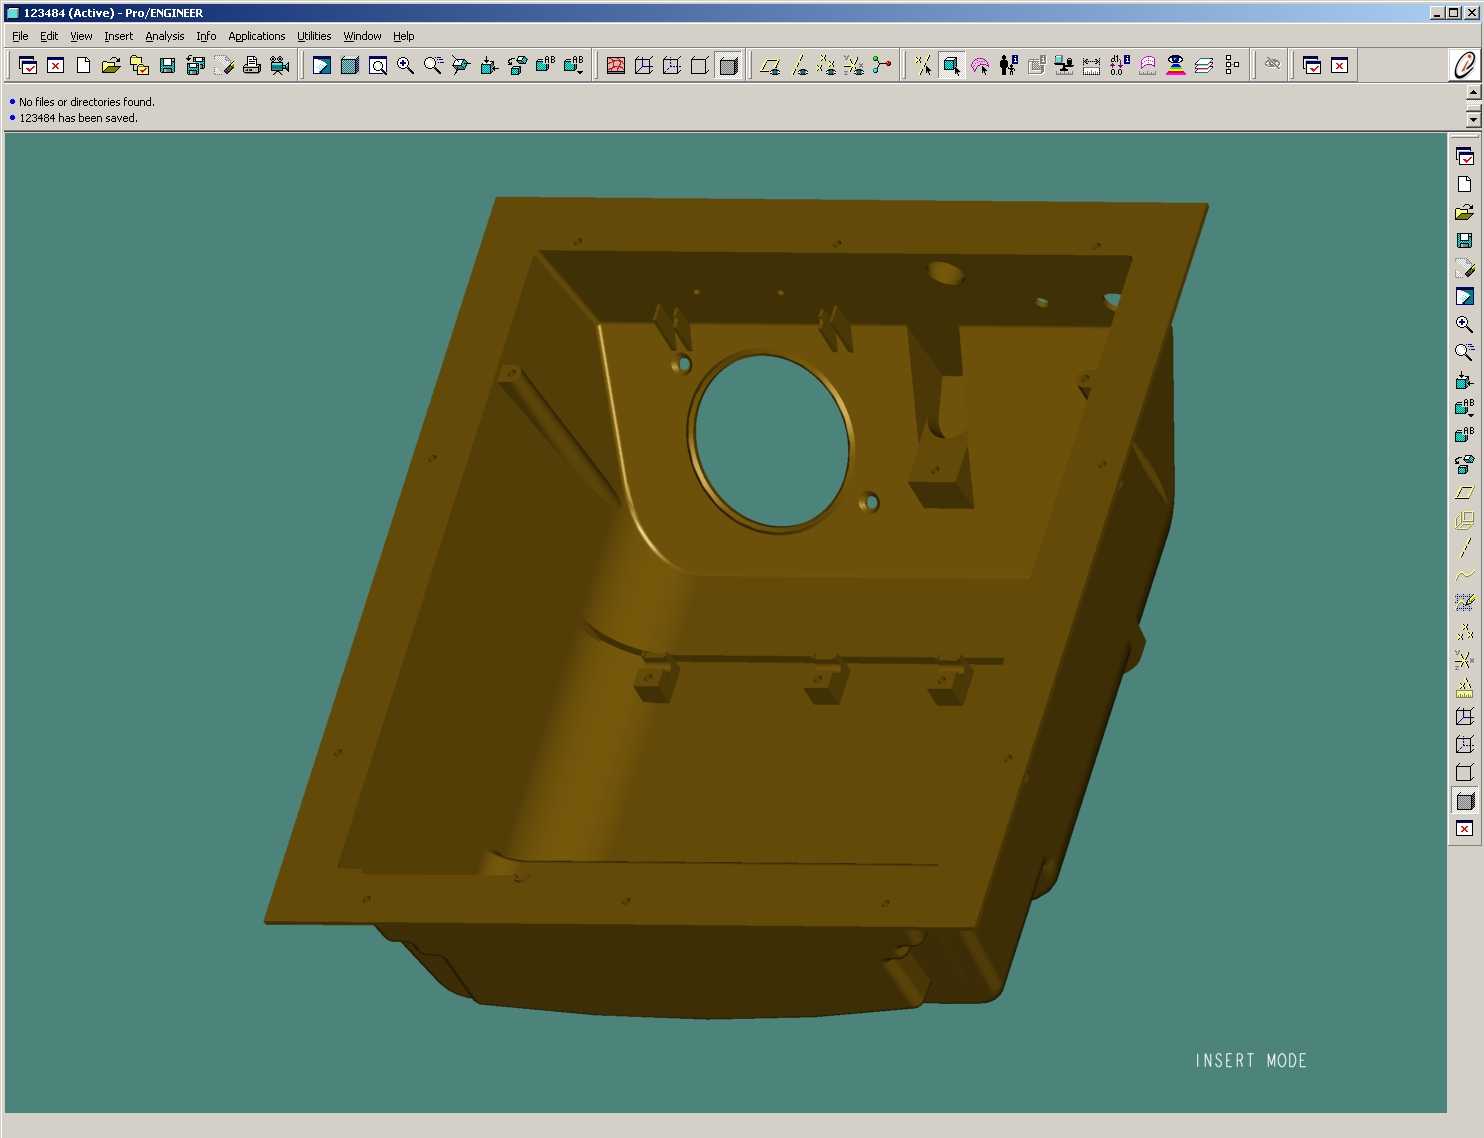Create a new object from top toolbar
The image size is (1484, 1138).
[x=84, y=66]
